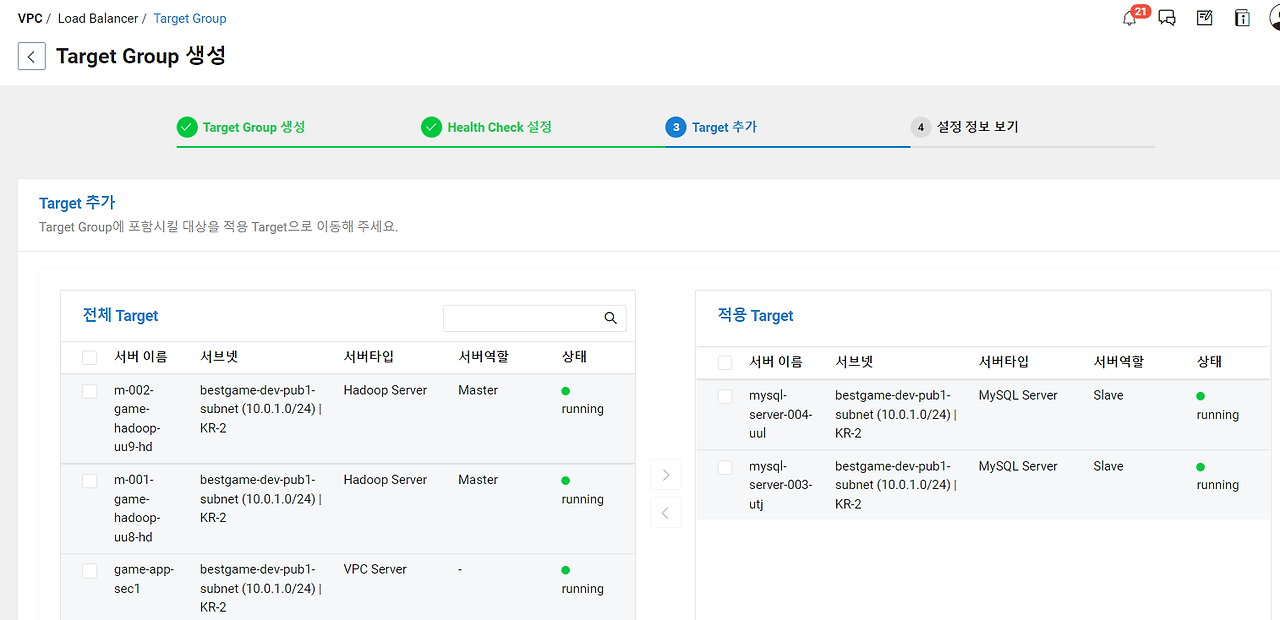1280x620 pixels.
Task: Go to the 설정 정보 보기 step
Action: 977,127
